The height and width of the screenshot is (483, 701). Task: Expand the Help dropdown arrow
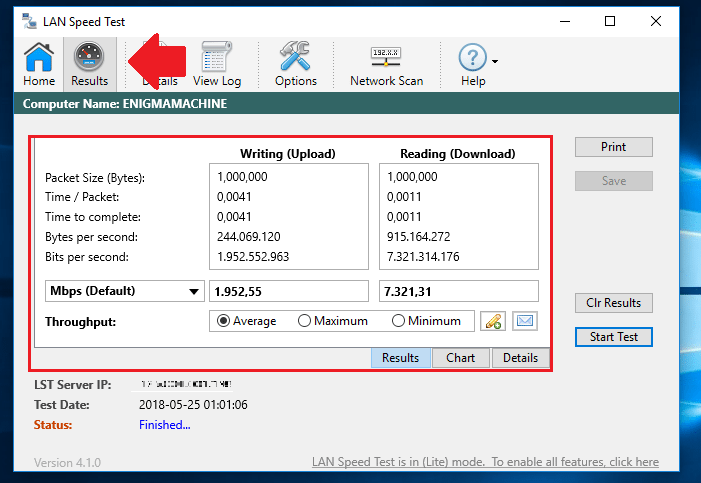[495, 61]
